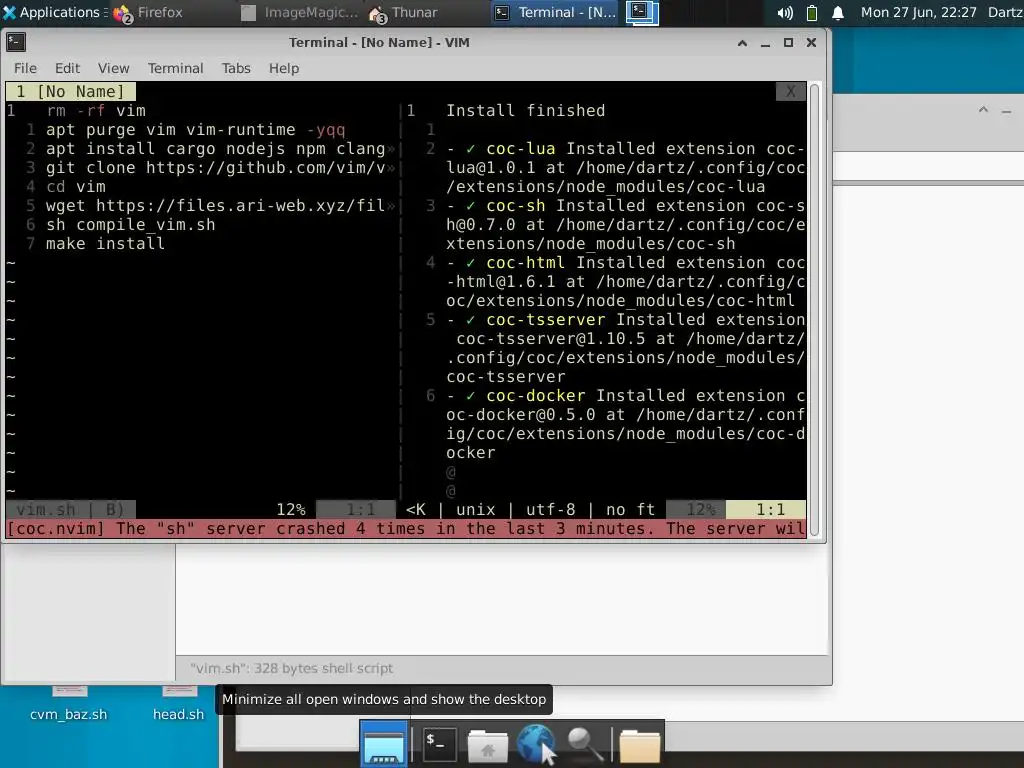Open the file manager home dock icon
Image resolution: width=1024 pixels, height=768 pixels.
[x=487, y=744]
